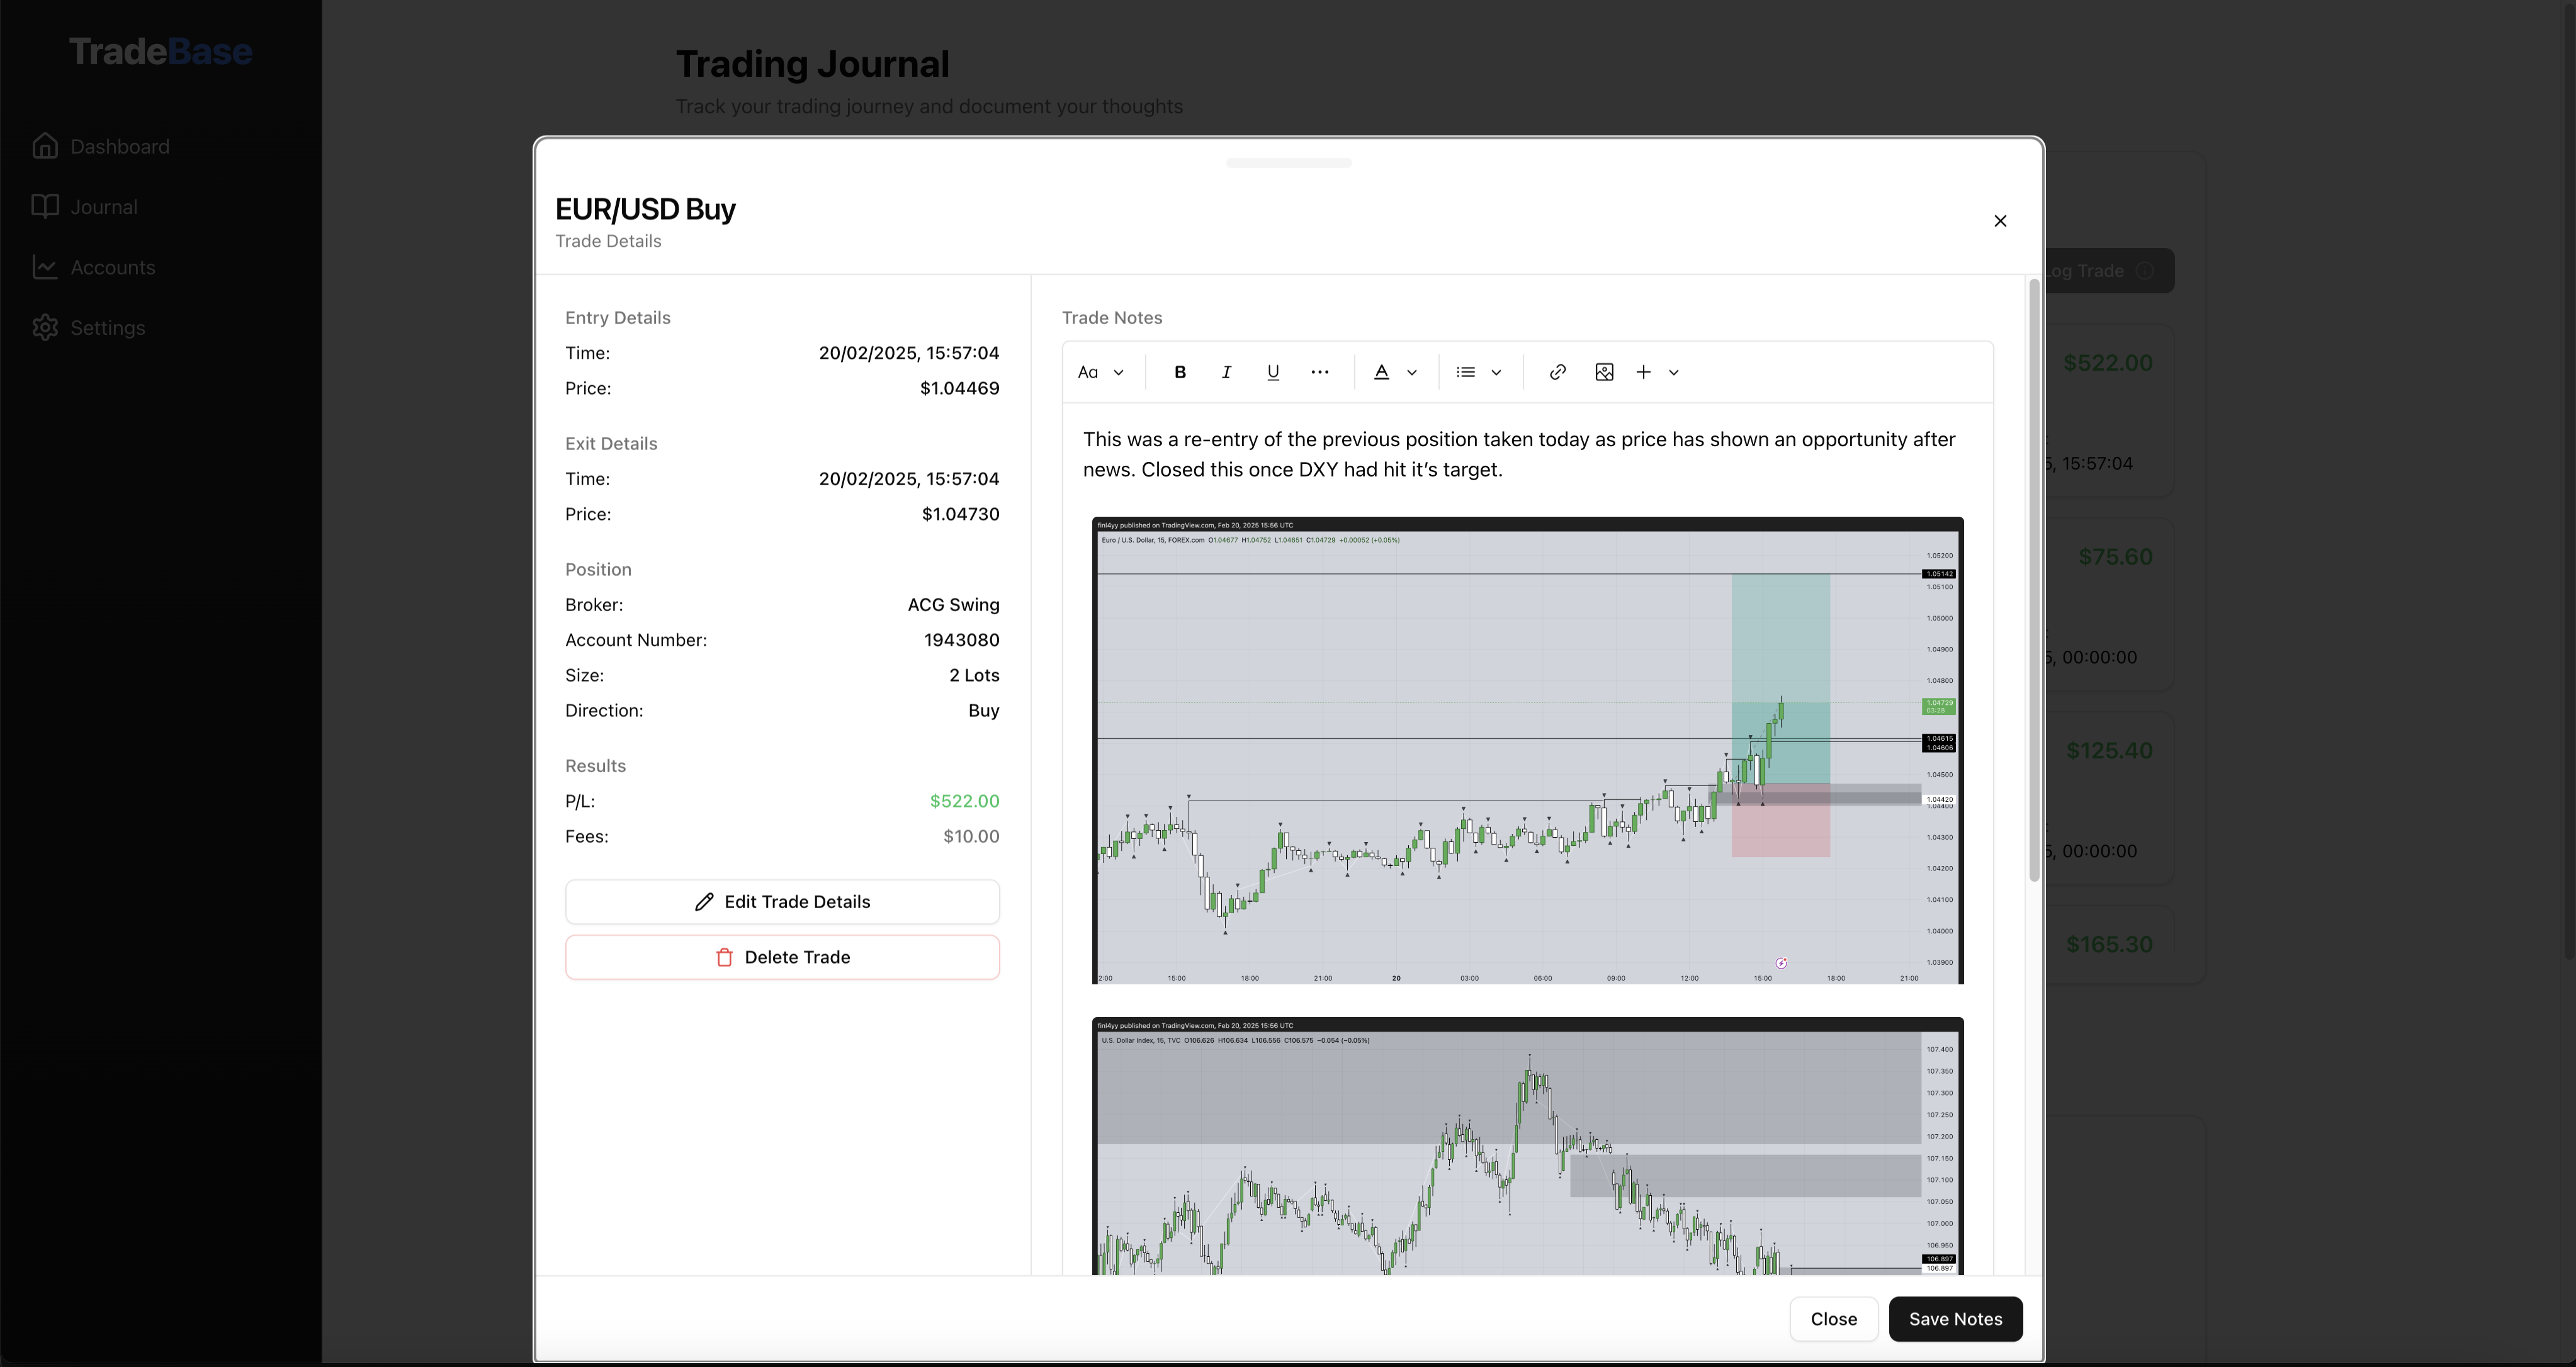
Task: Click the account number 1943080
Action: (961, 640)
